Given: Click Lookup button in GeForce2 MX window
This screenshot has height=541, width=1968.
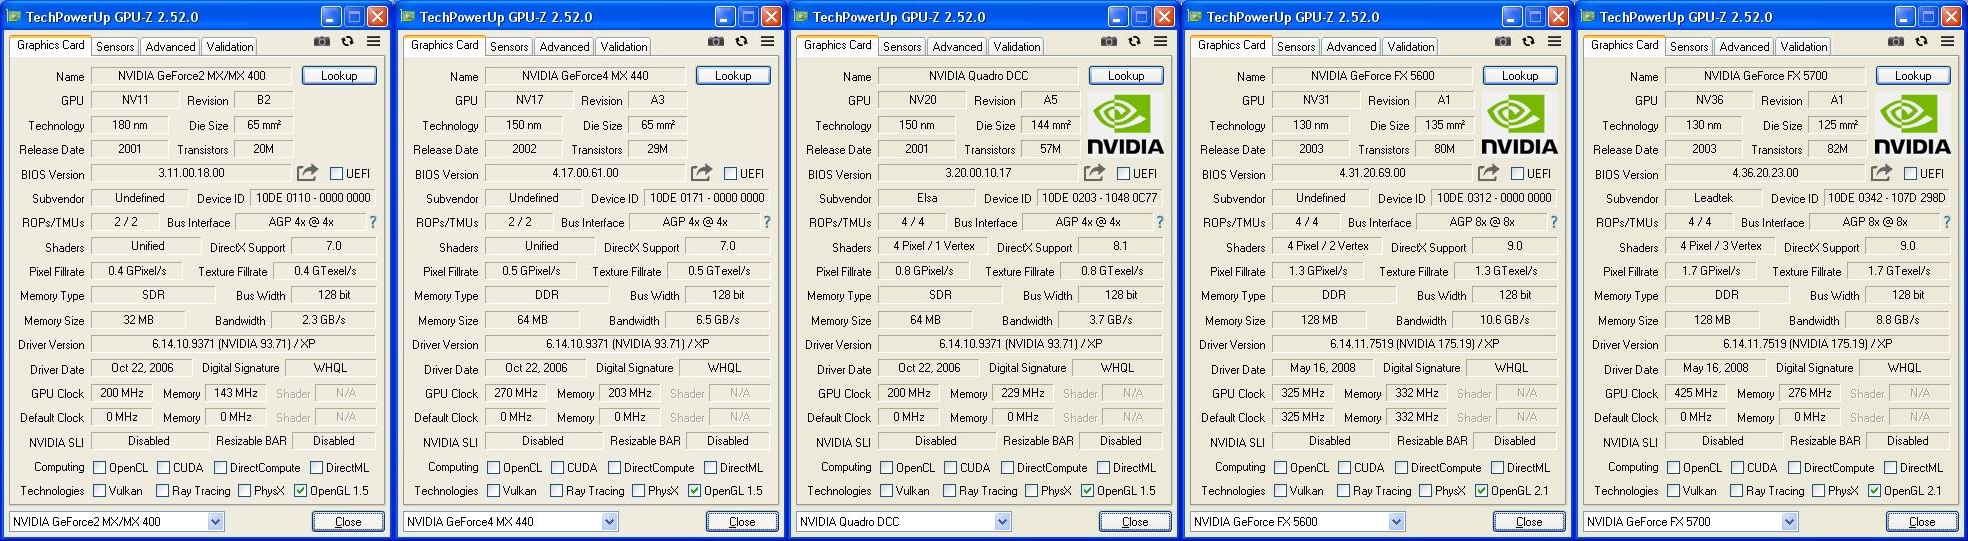Looking at the screenshot, I should pos(339,76).
